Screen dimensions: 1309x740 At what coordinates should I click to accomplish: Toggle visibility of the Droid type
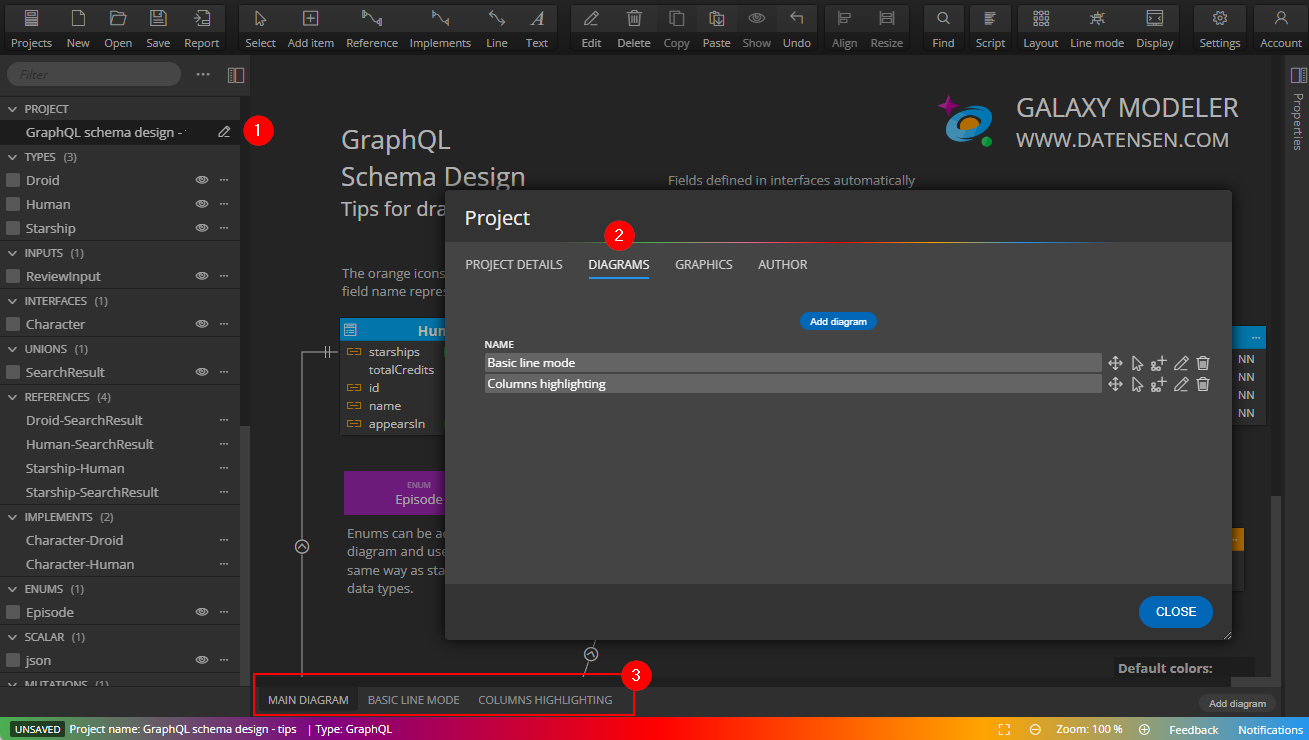[203, 180]
